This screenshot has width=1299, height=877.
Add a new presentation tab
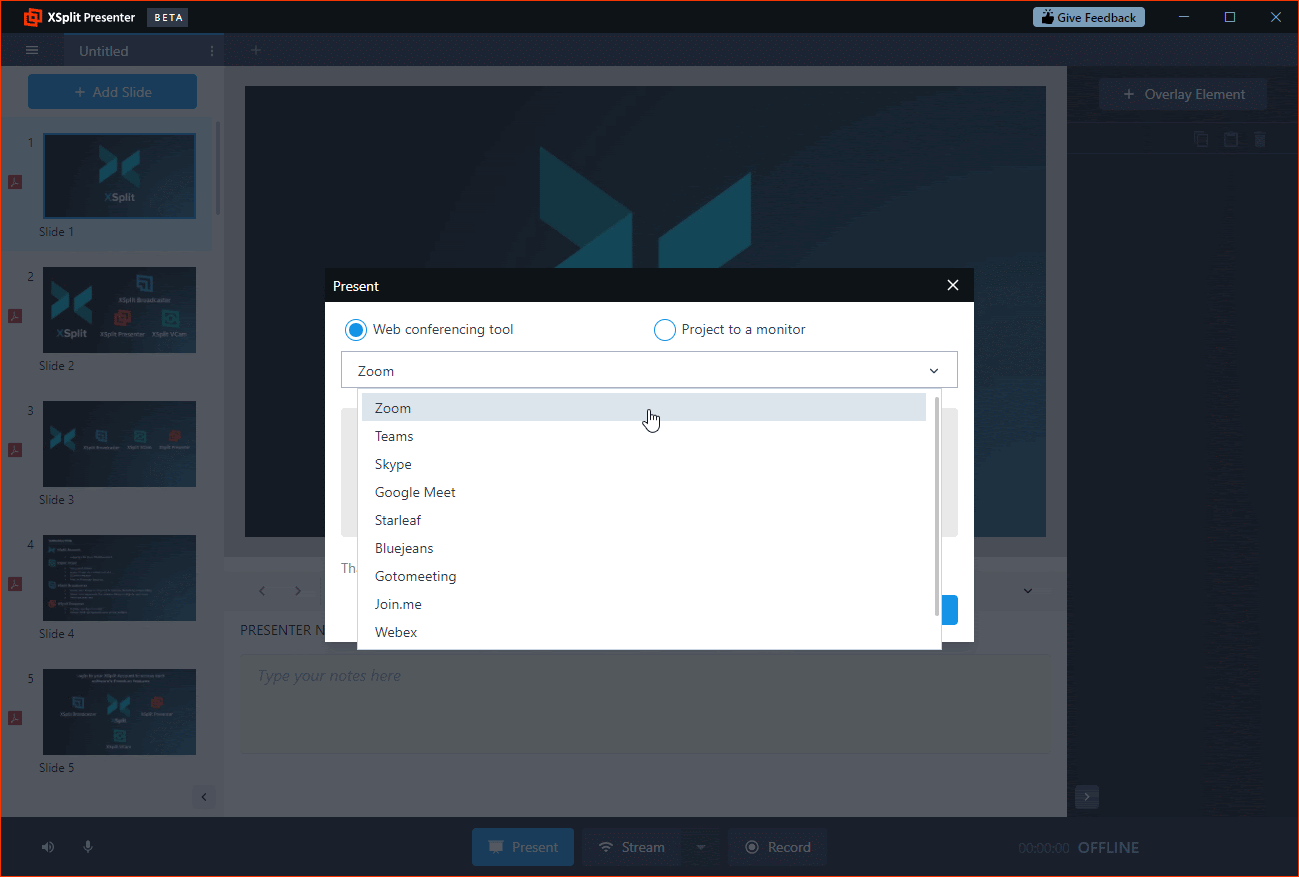[x=255, y=50]
